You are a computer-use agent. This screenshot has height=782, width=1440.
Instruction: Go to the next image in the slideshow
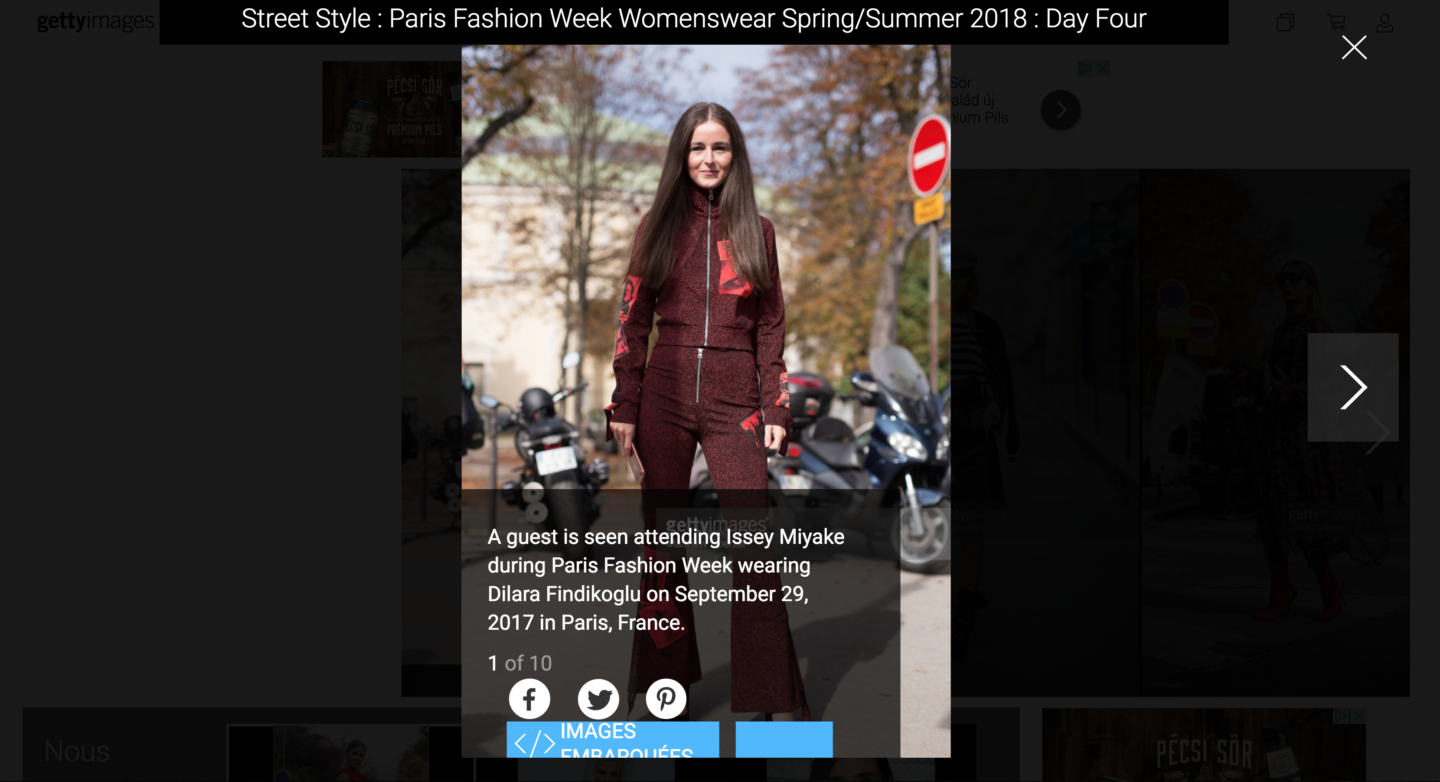[1353, 387]
